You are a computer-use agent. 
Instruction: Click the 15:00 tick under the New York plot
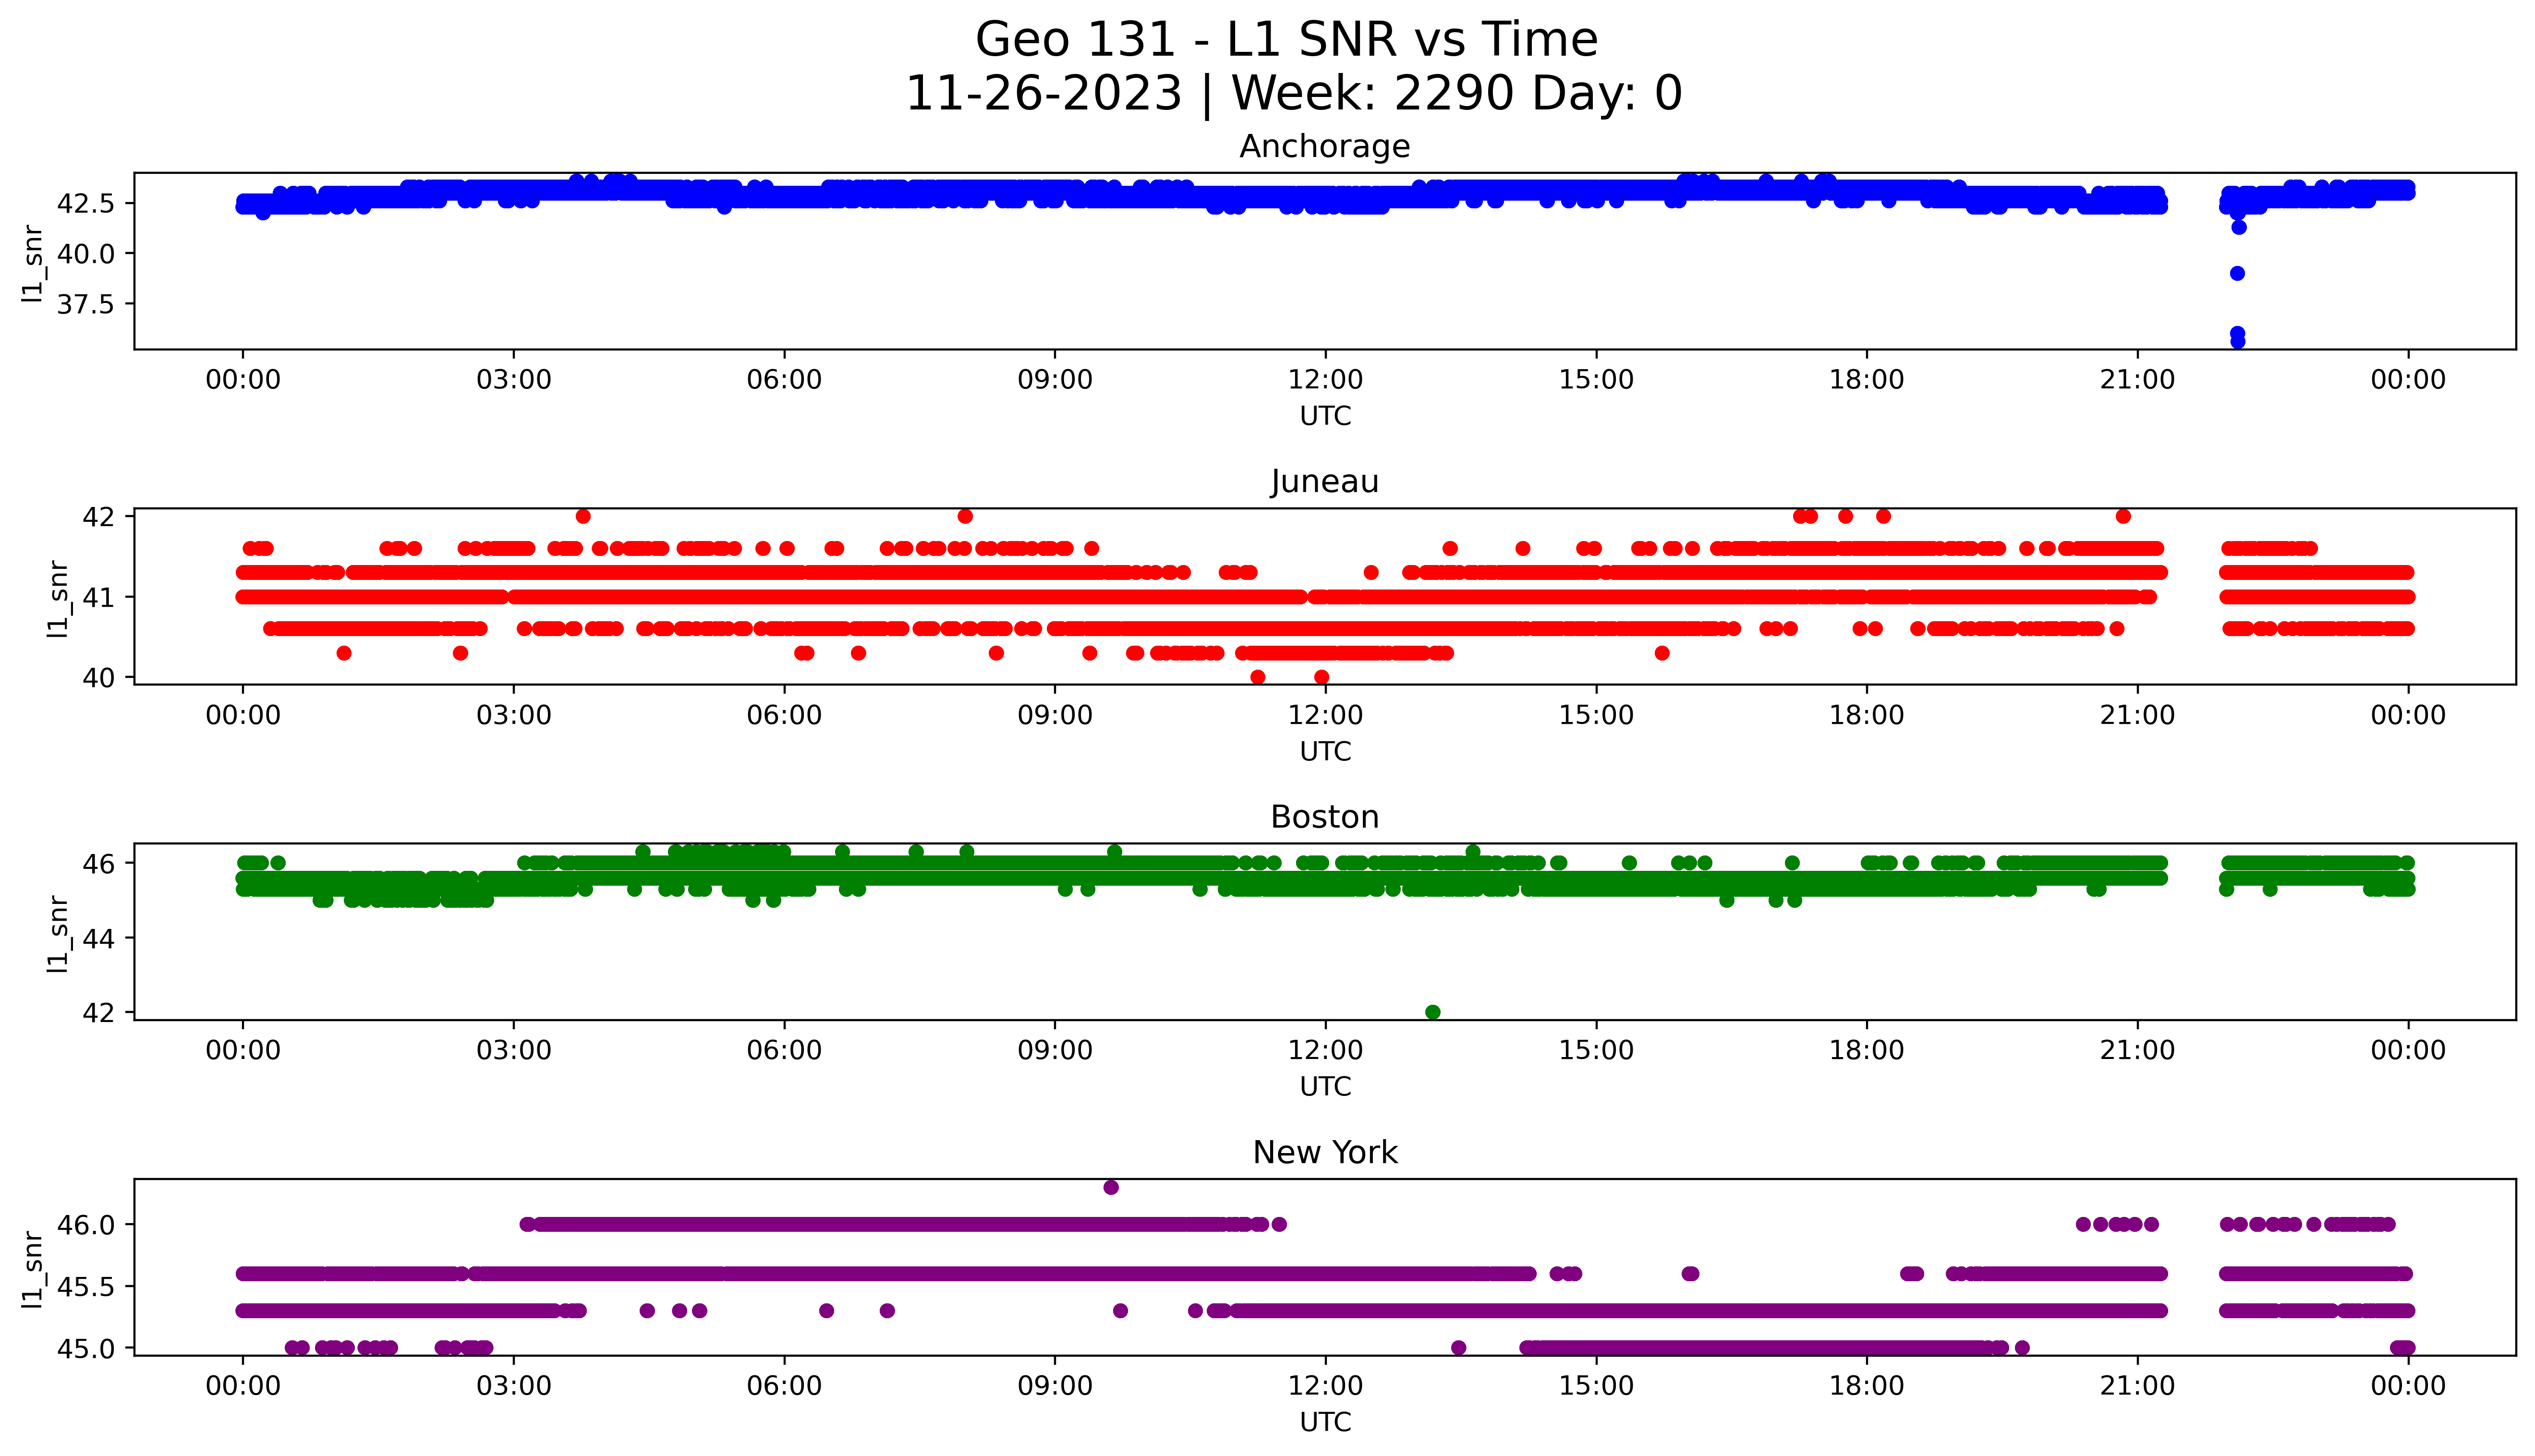coord(1596,1386)
